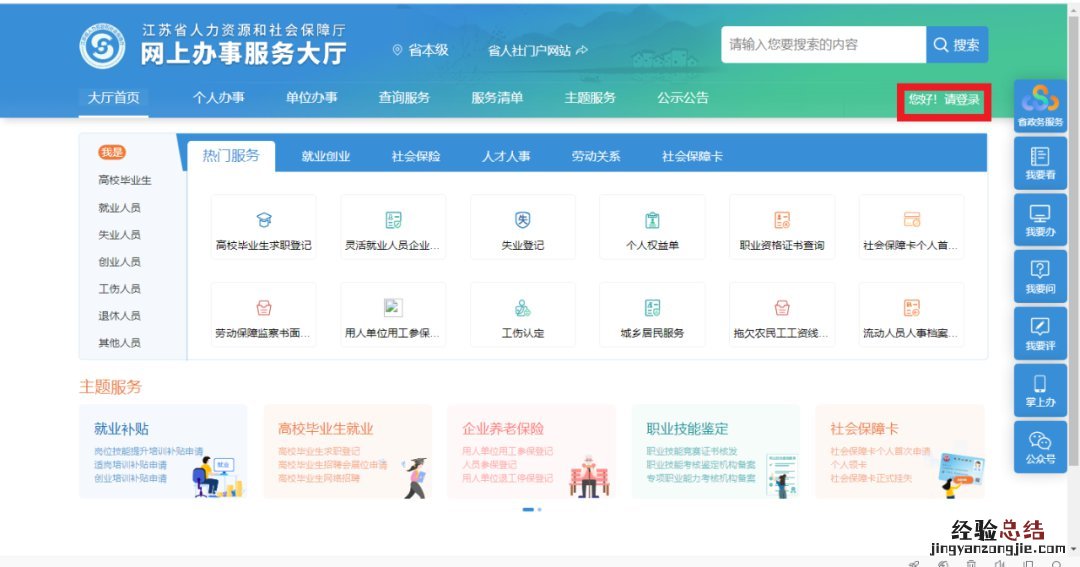The height and width of the screenshot is (567, 1080).
Task: Click the 城乡居民服务 icon
Action: pyautogui.click(x=652, y=309)
